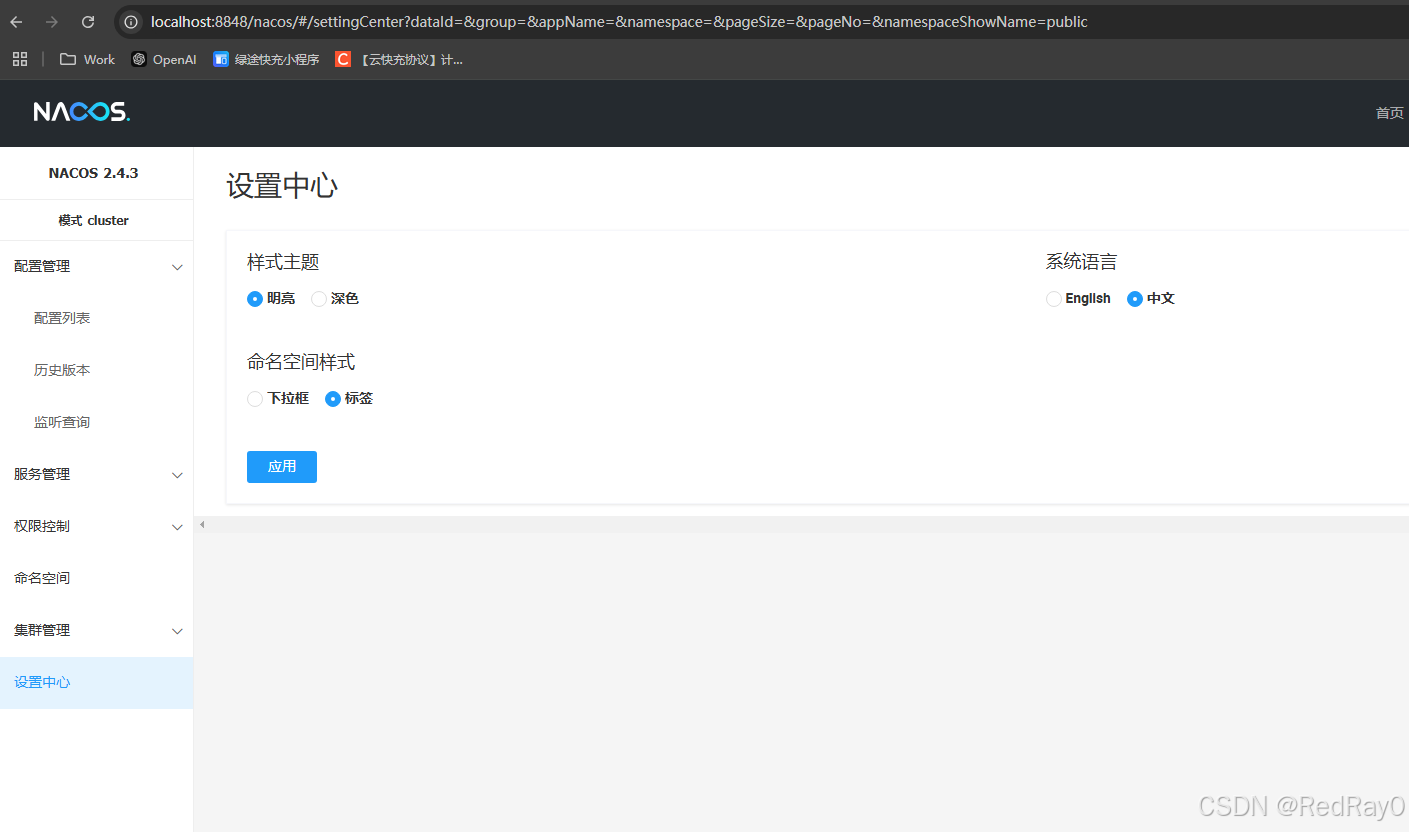1409x832 pixels.
Task: Click the 样式主题 section label
Action: point(283,262)
